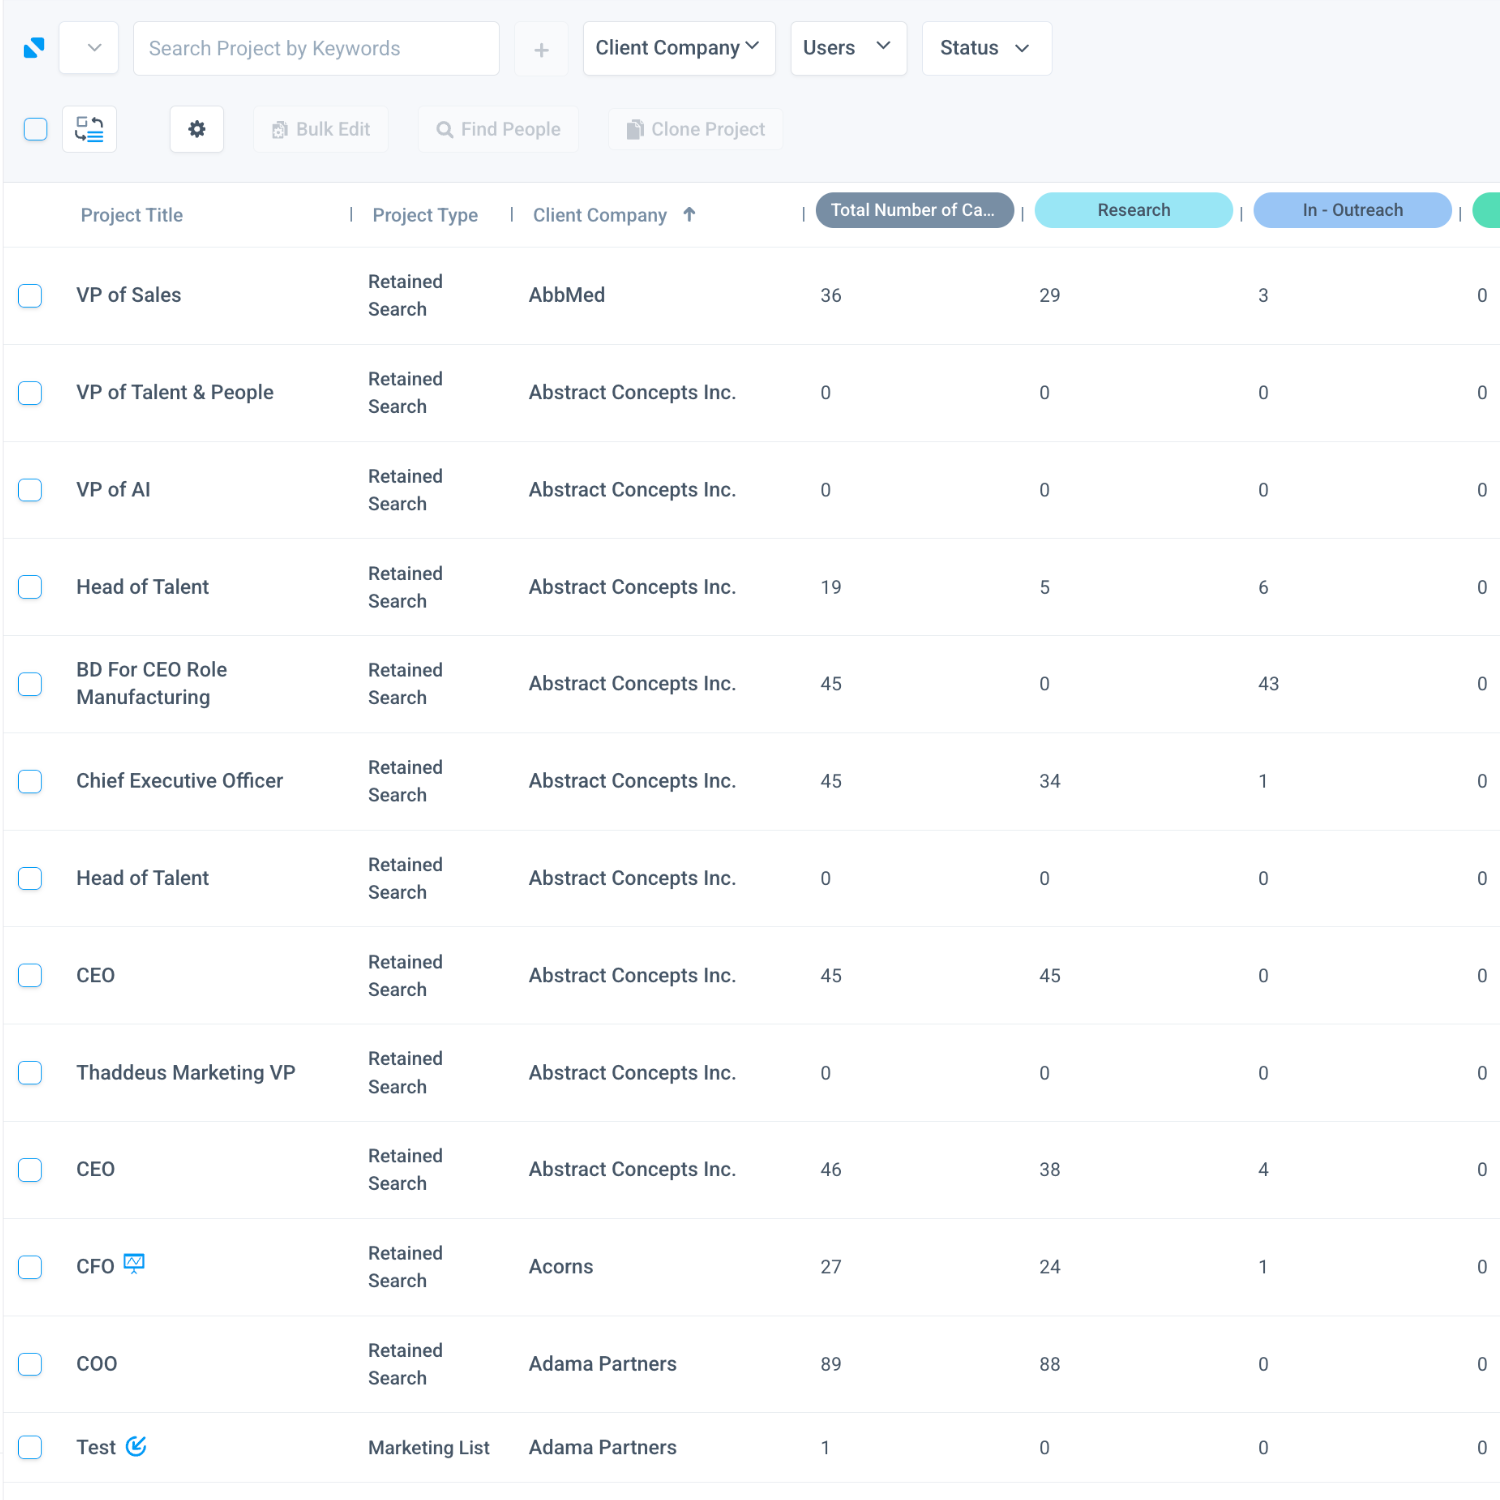The image size is (1500, 1500).
Task: Click the clipboard icon inside Bulk Edit
Action: point(279,129)
